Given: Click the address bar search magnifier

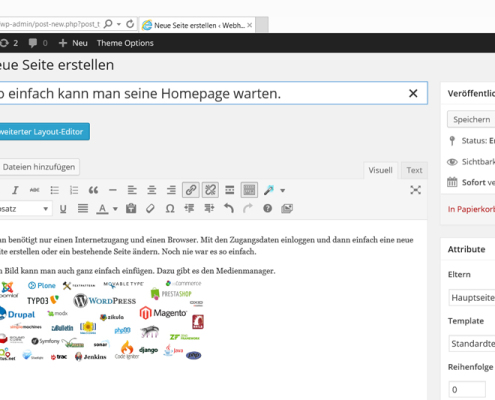Looking at the screenshot, I should tap(108, 24).
